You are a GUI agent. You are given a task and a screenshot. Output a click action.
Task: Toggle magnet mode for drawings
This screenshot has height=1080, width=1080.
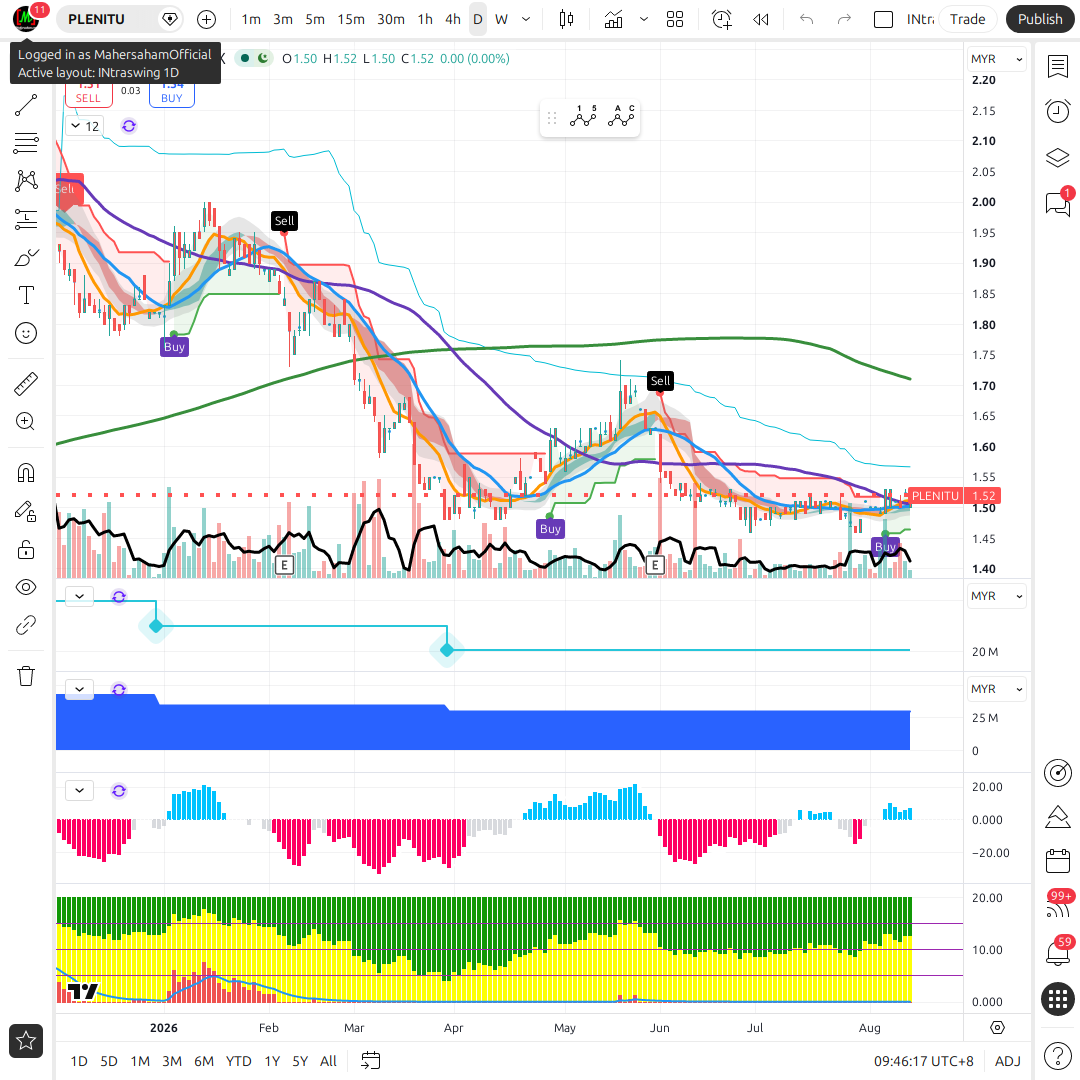pyautogui.click(x=25, y=473)
